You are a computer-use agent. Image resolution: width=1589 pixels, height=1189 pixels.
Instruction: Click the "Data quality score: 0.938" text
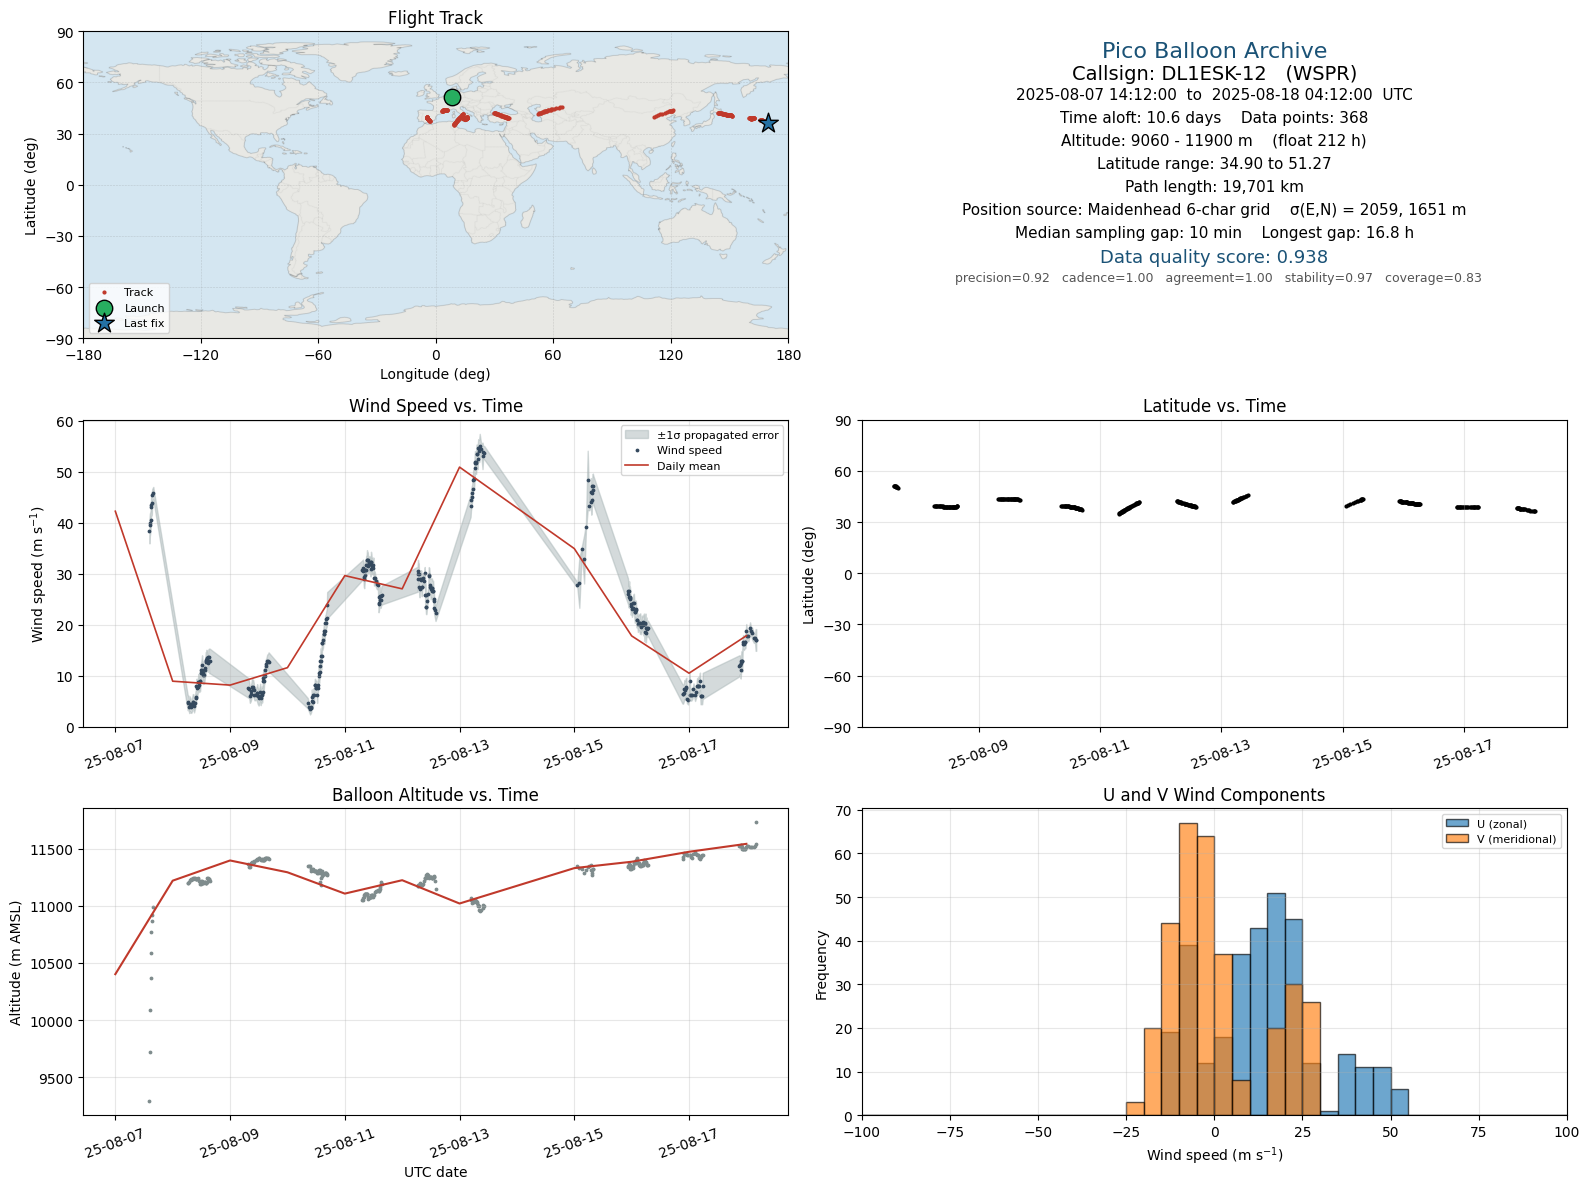[1214, 257]
